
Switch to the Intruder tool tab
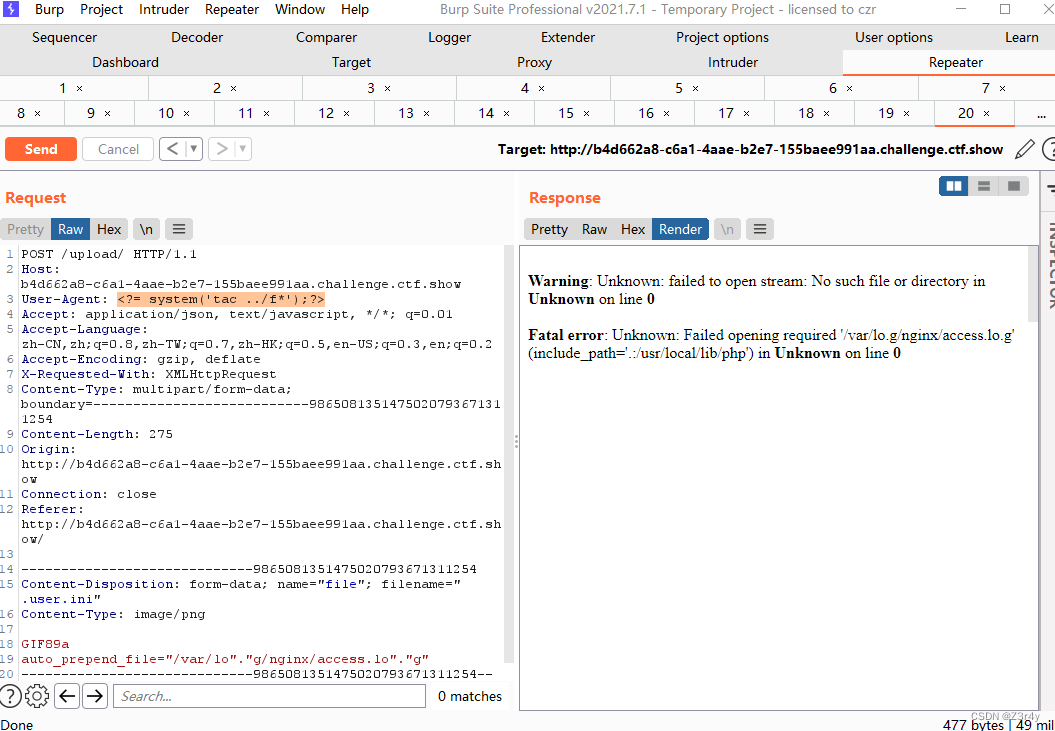coord(733,63)
